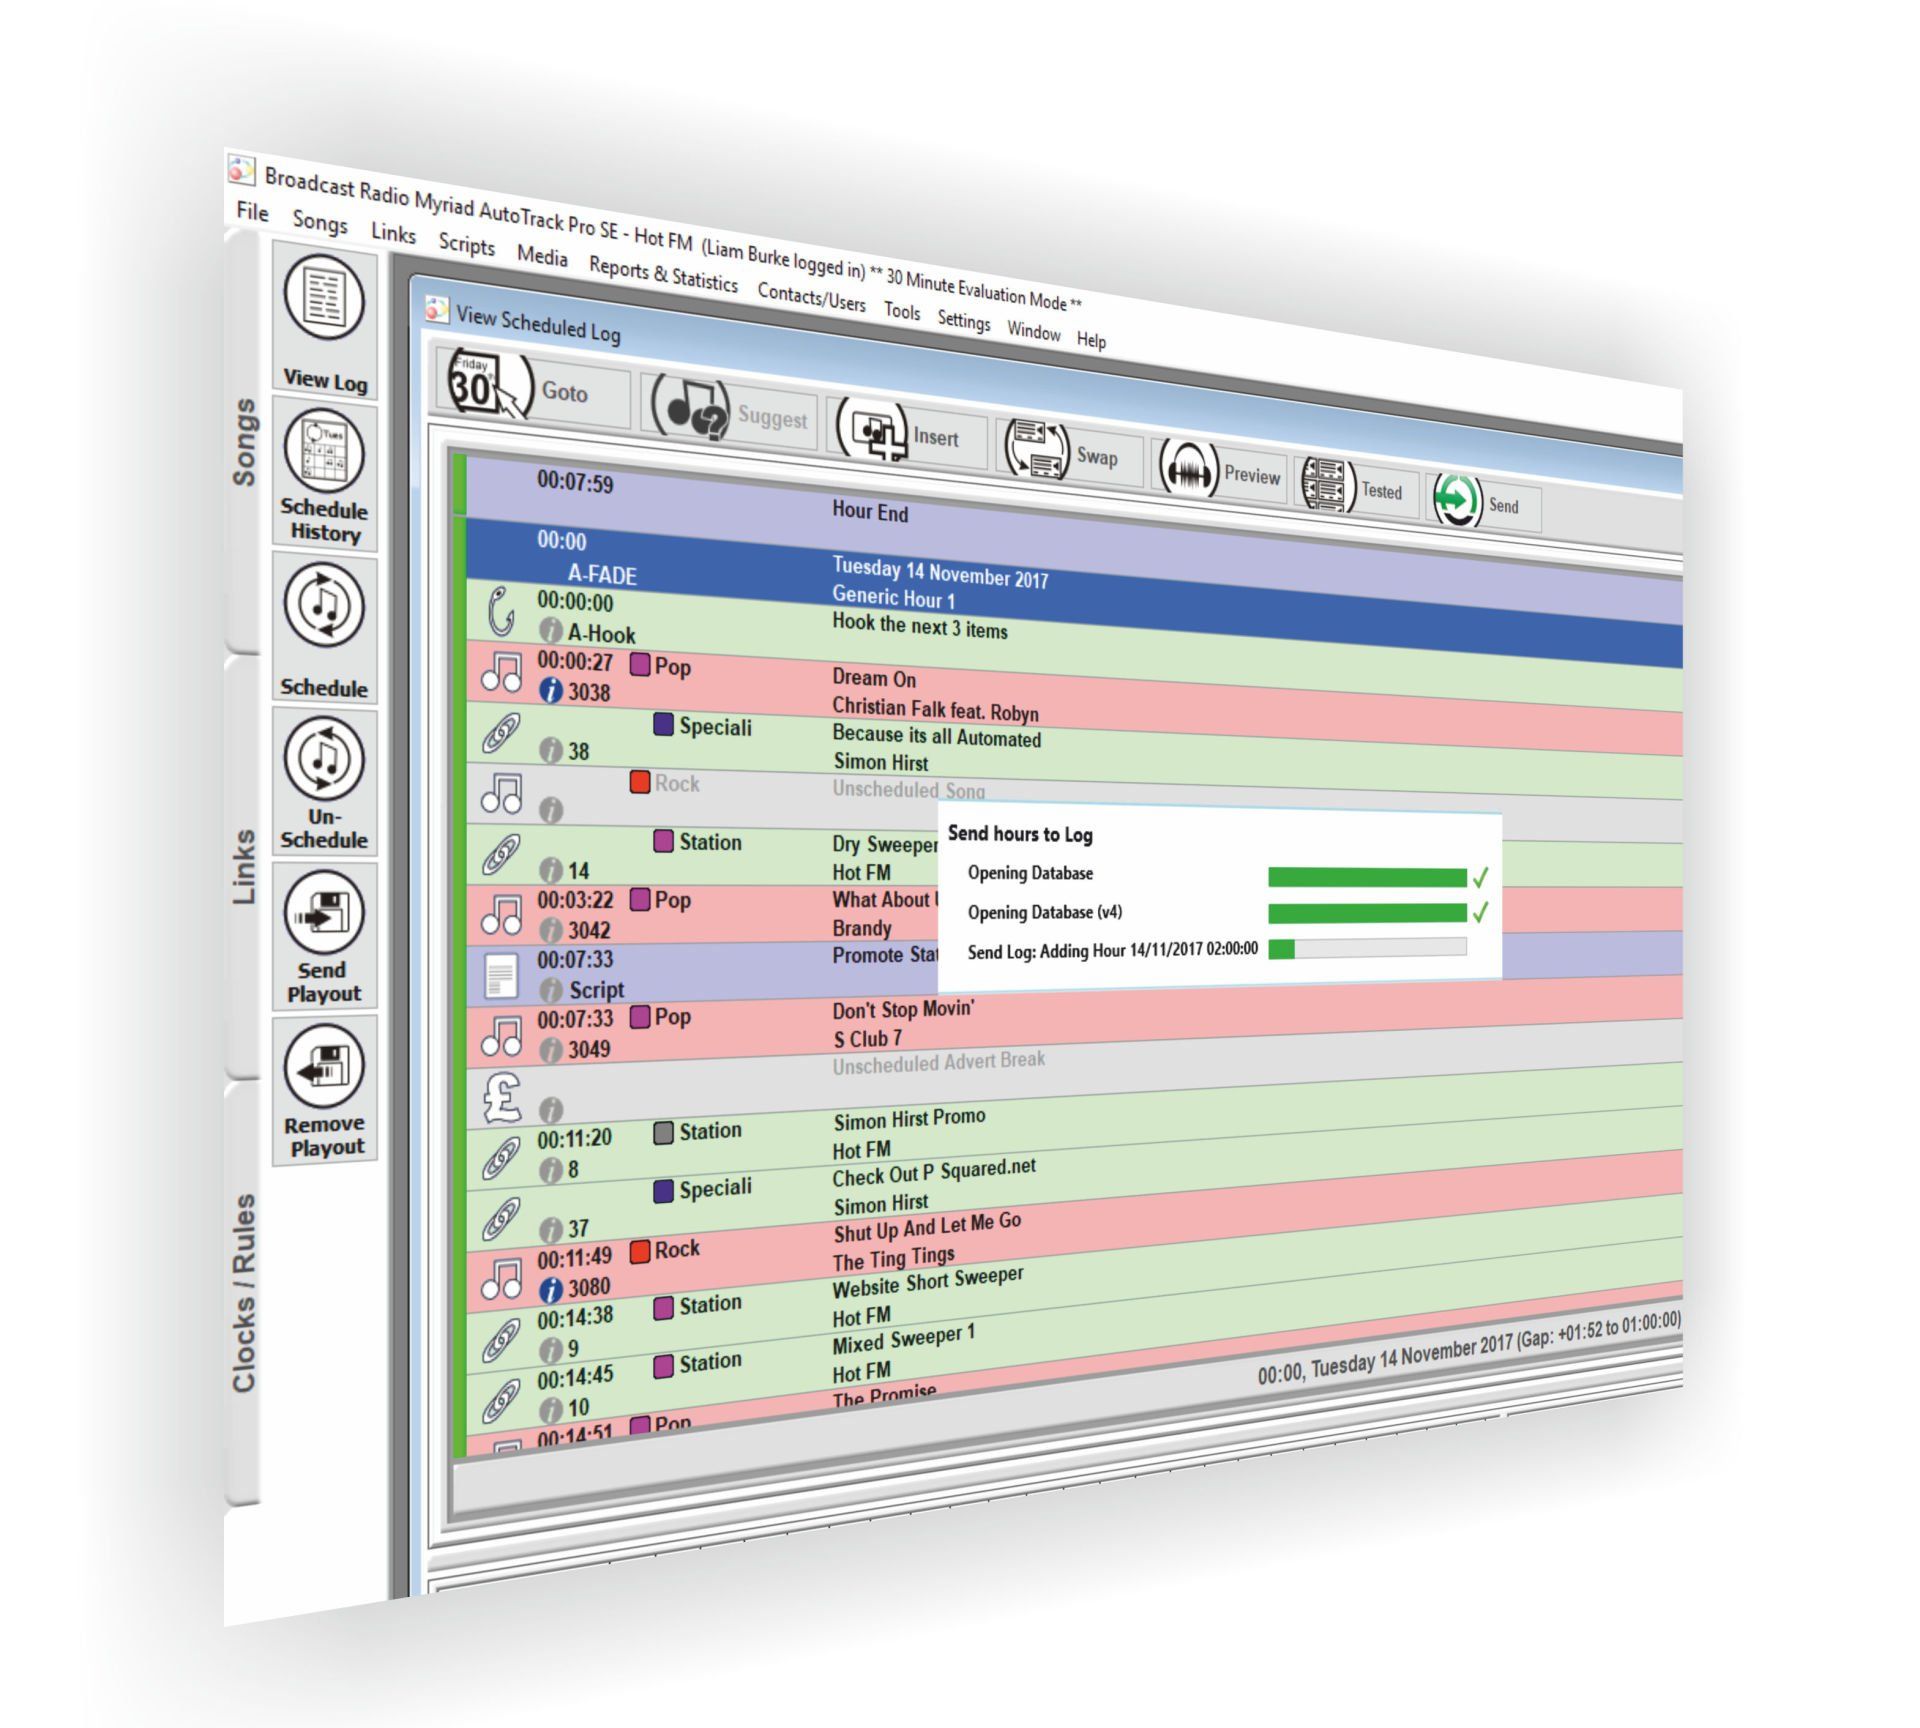1920x1728 pixels.
Task: Select the Check Out P Squared.net entry
Action: pos(934,1172)
